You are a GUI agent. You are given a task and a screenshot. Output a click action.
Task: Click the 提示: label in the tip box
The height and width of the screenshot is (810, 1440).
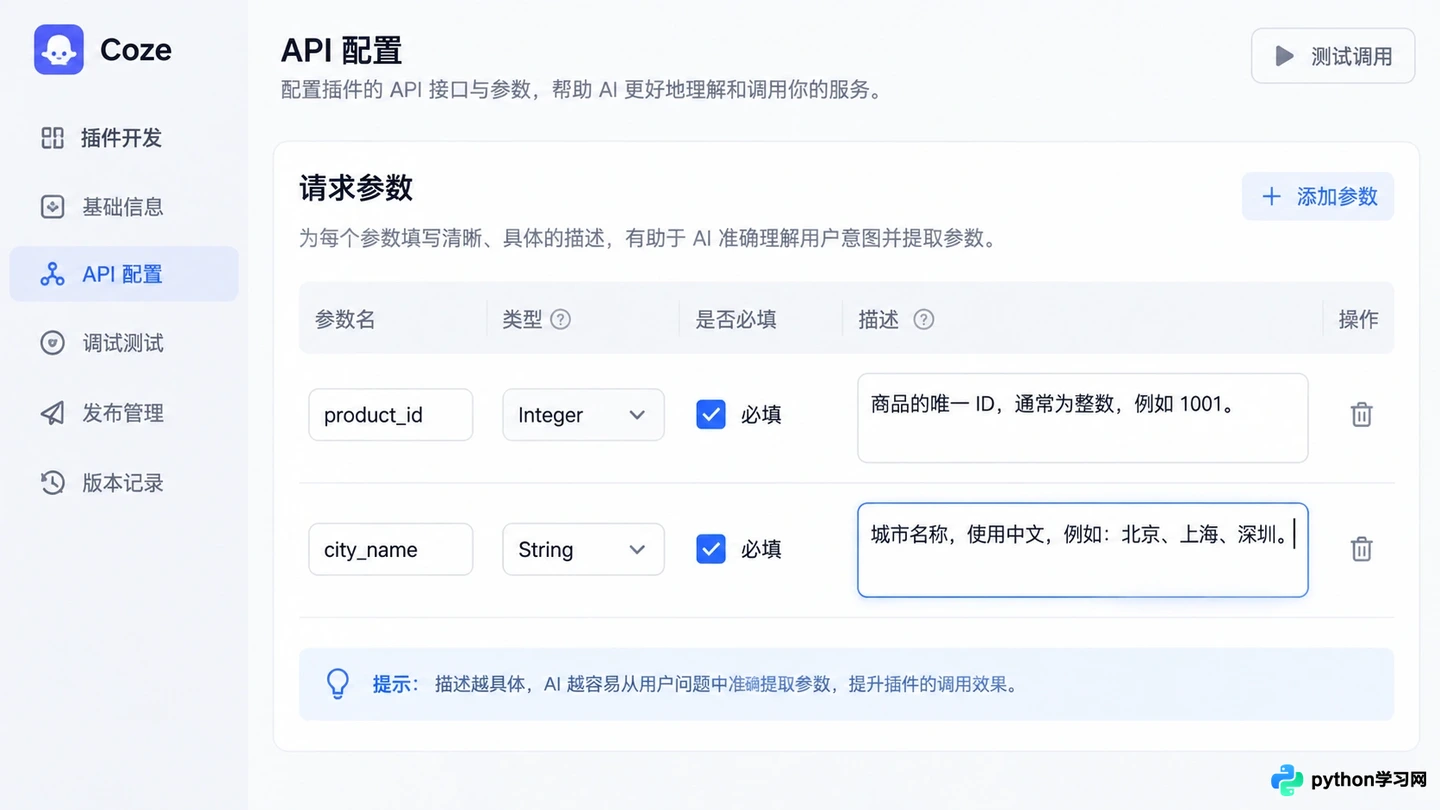(x=396, y=685)
